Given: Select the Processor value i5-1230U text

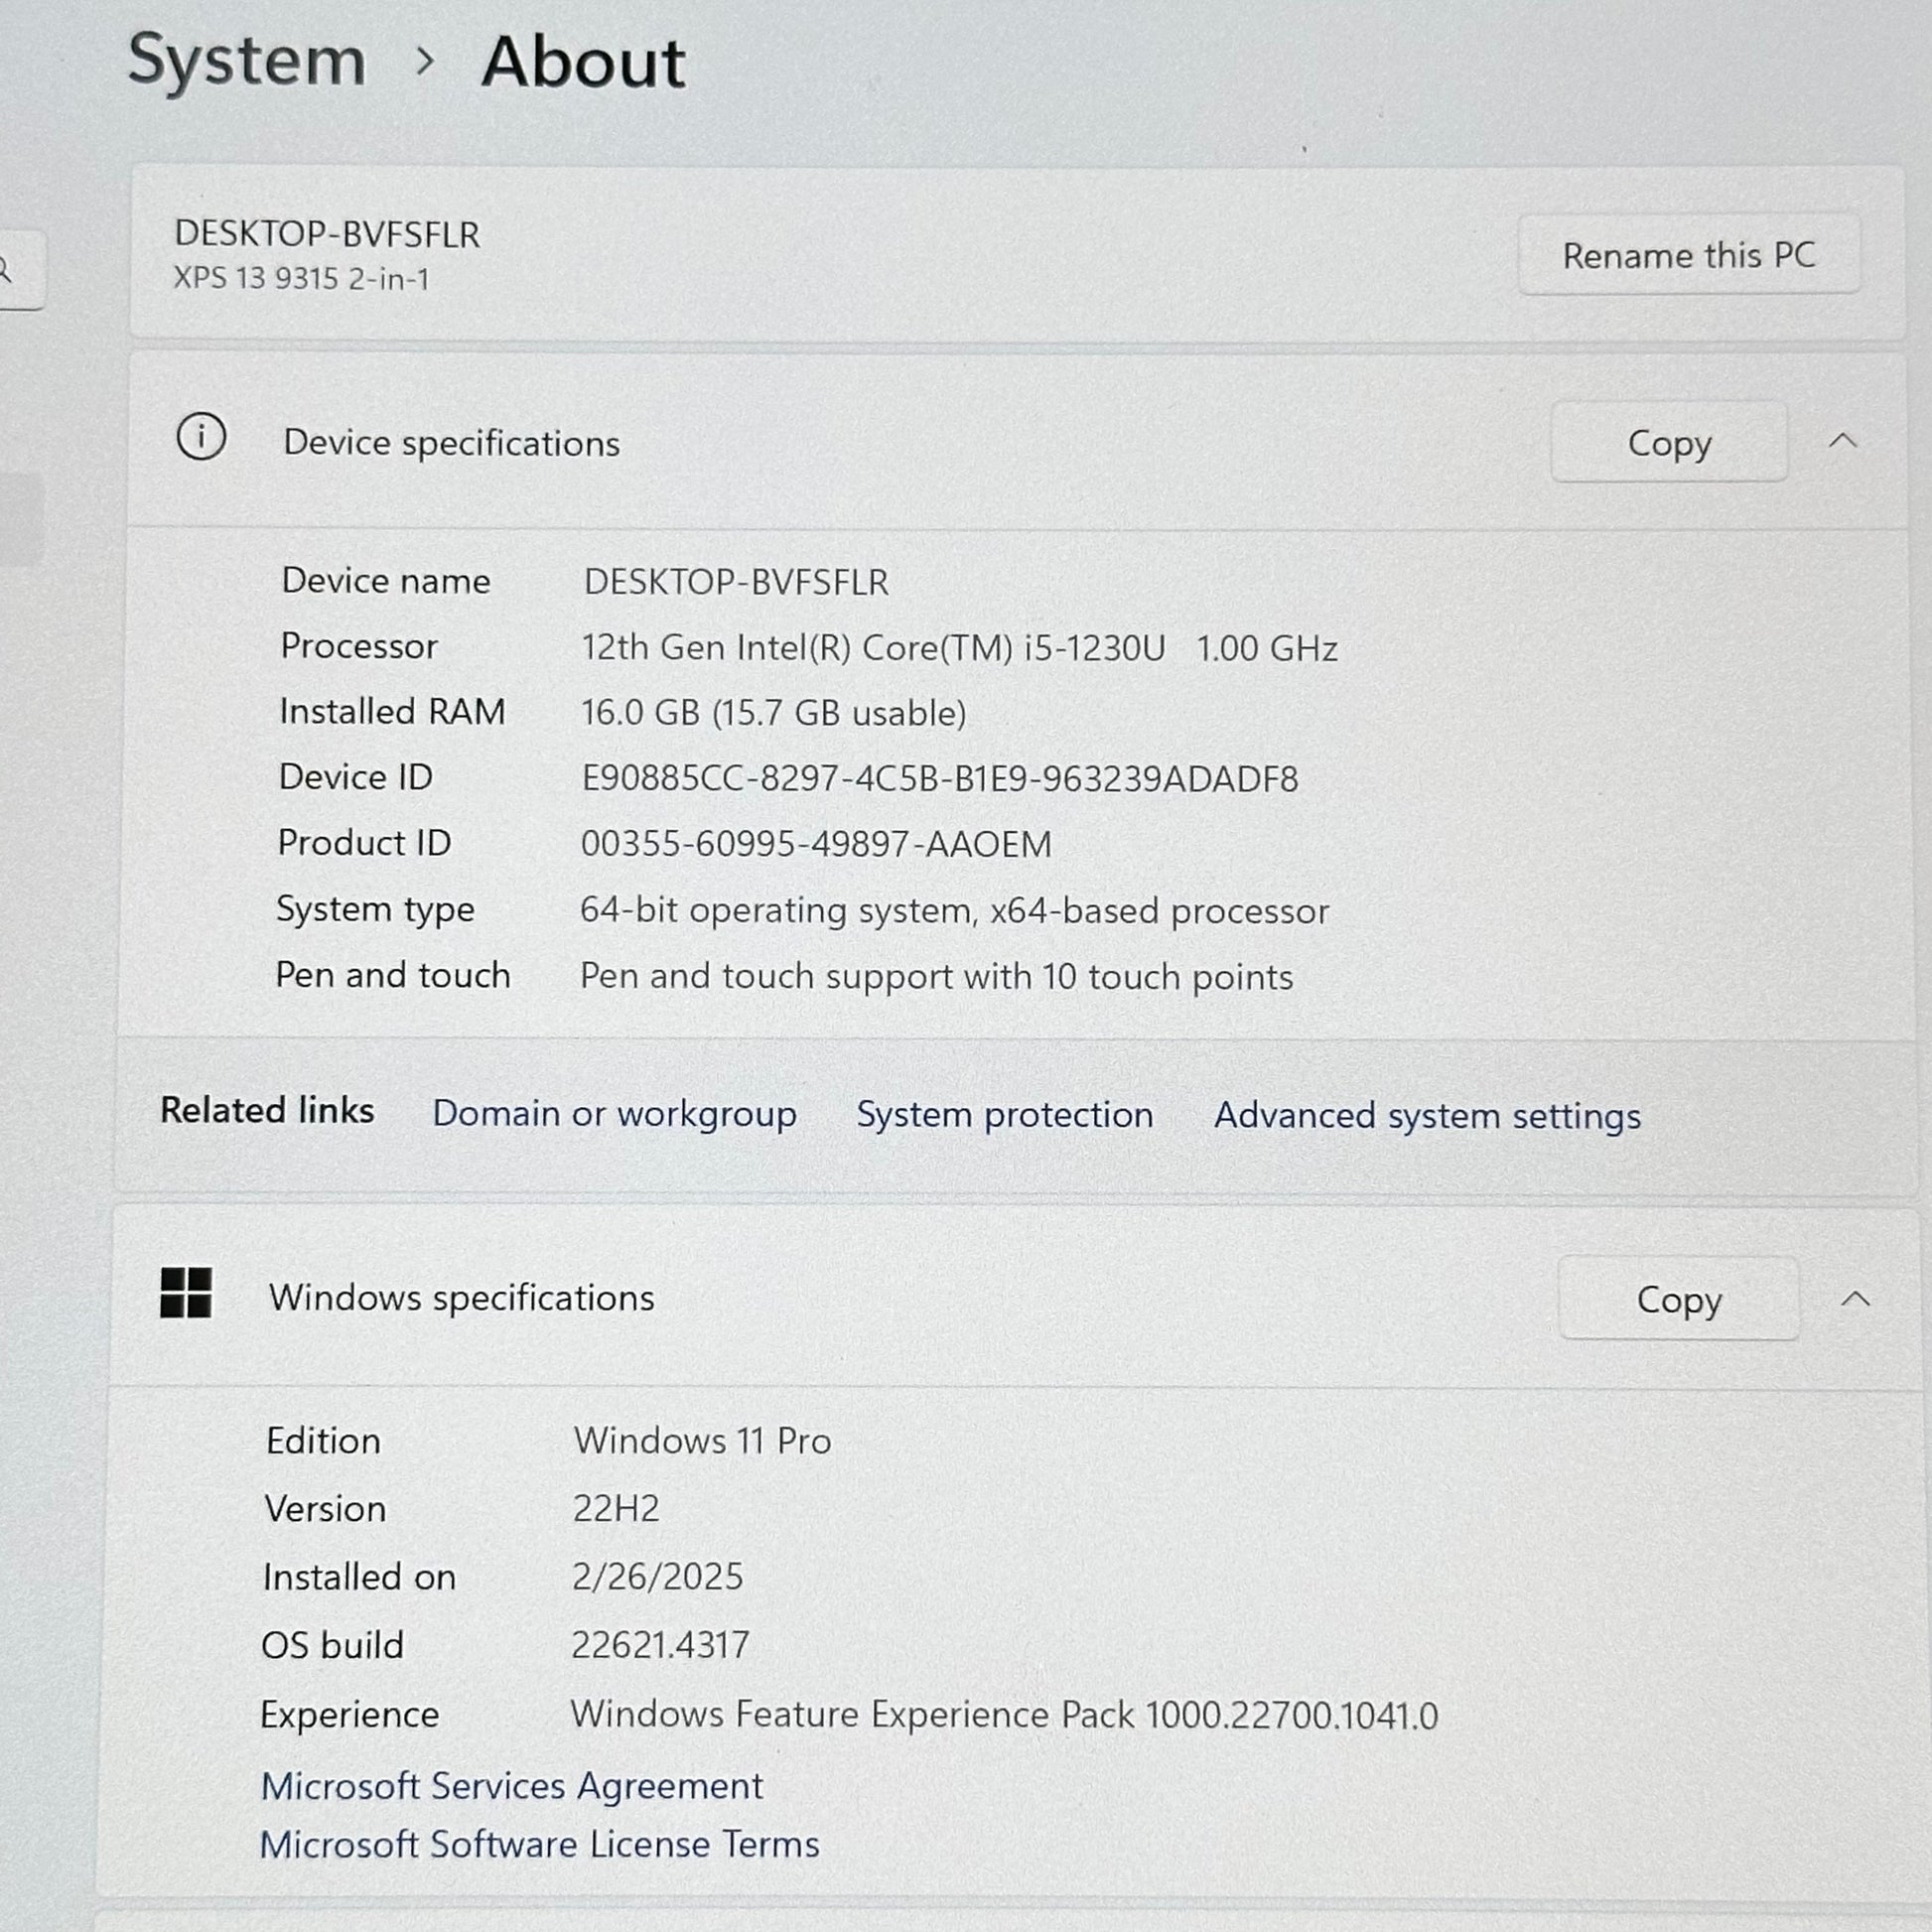Looking at the screenshot, I should click(x=959, y=648).
